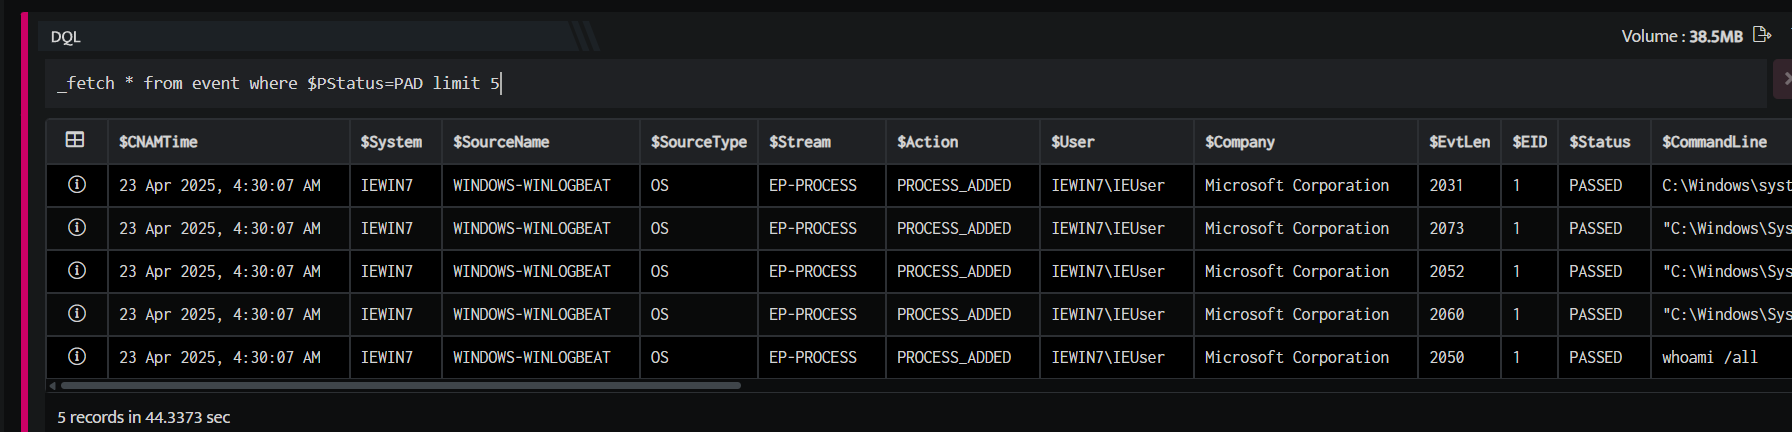Click the scrollbar left arrow
Viewport: 1792px width, 432px height.
[x=52, y=385]
